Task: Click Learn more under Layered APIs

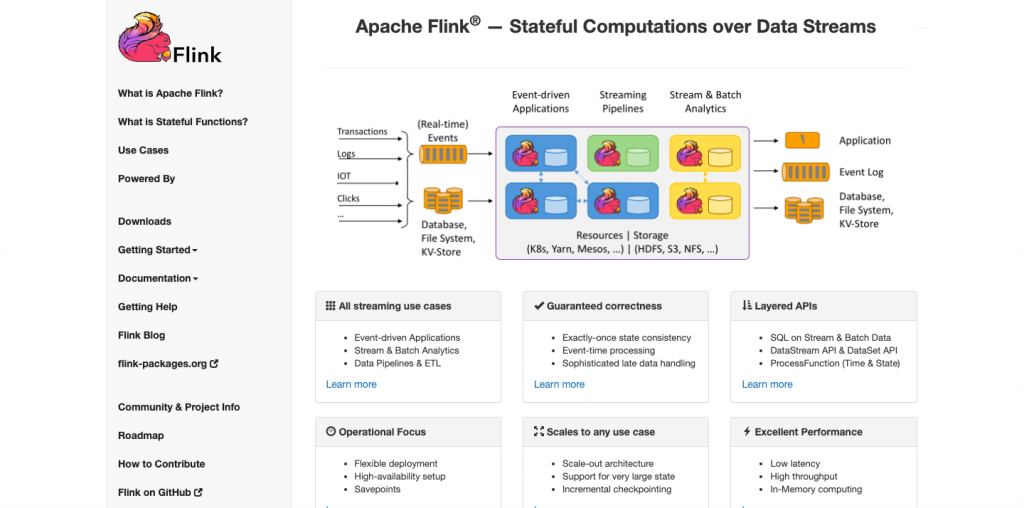Action: pyautogui.click(x=767, y=384)
